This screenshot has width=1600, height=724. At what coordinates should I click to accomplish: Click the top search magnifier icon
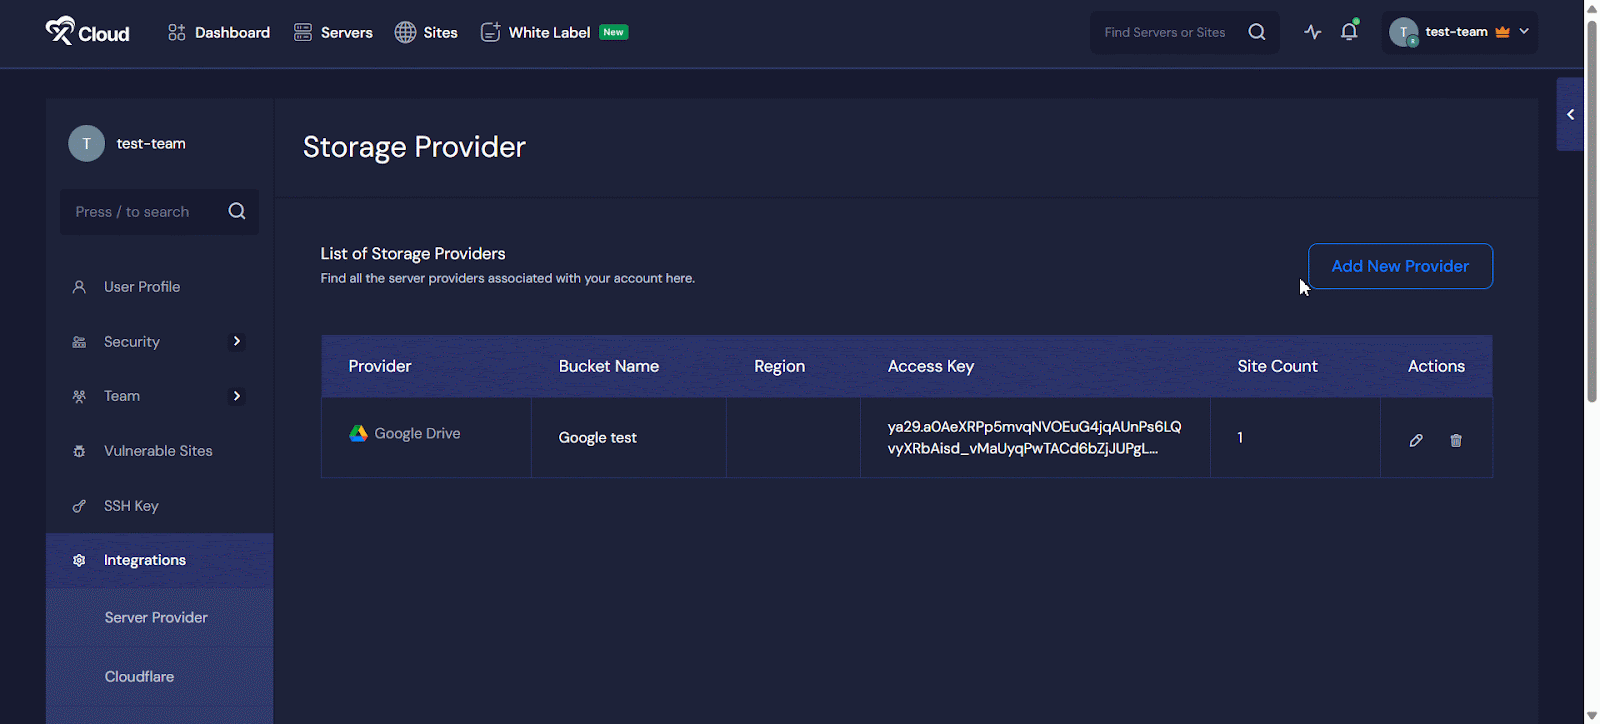(x=1257, y=32)
